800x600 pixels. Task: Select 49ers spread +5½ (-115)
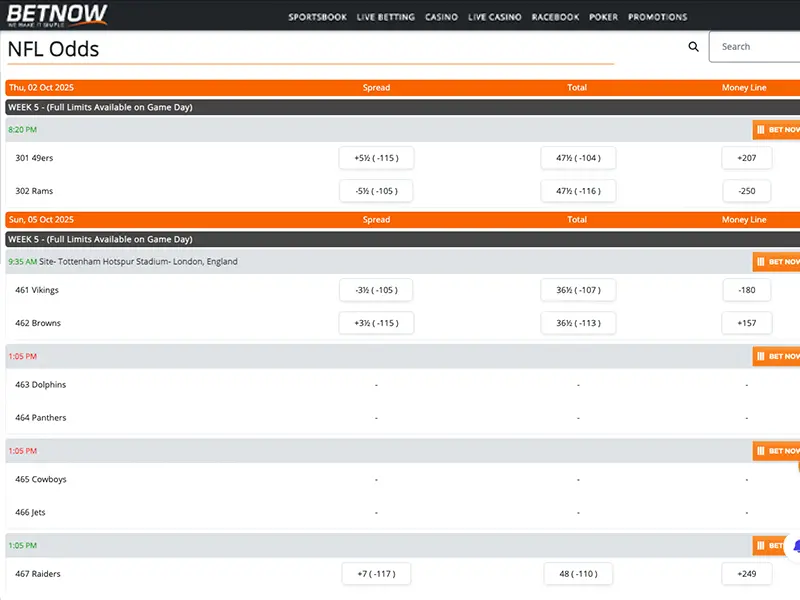click(376, 158)
